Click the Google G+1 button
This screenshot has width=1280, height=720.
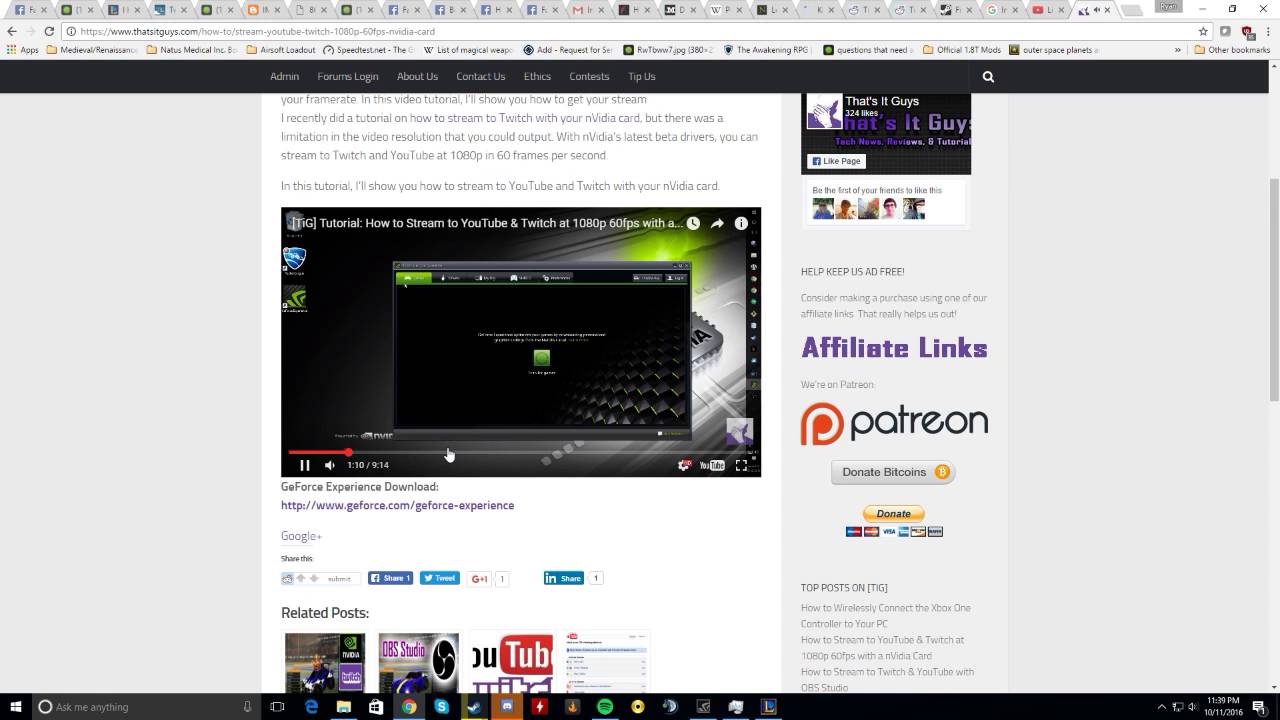[x=480, y=578]
